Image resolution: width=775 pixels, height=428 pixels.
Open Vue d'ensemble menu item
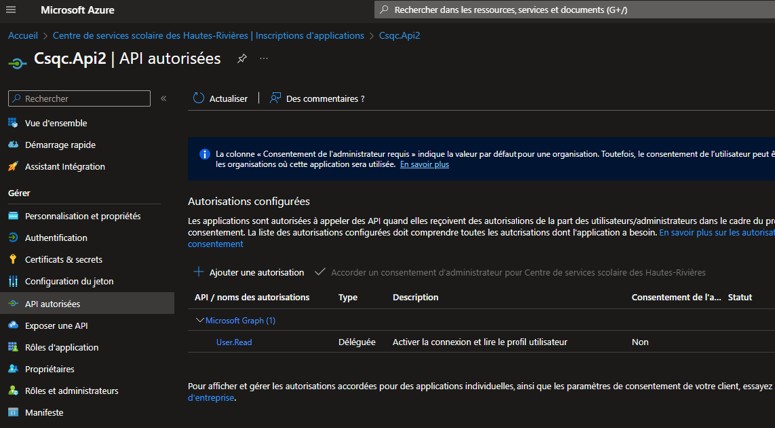tap(56, 123)
